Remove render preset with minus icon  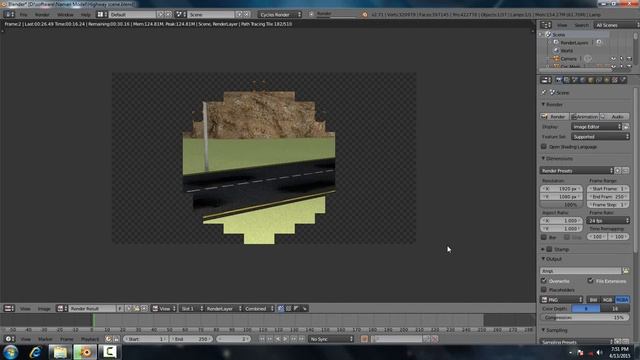(626, 171)
